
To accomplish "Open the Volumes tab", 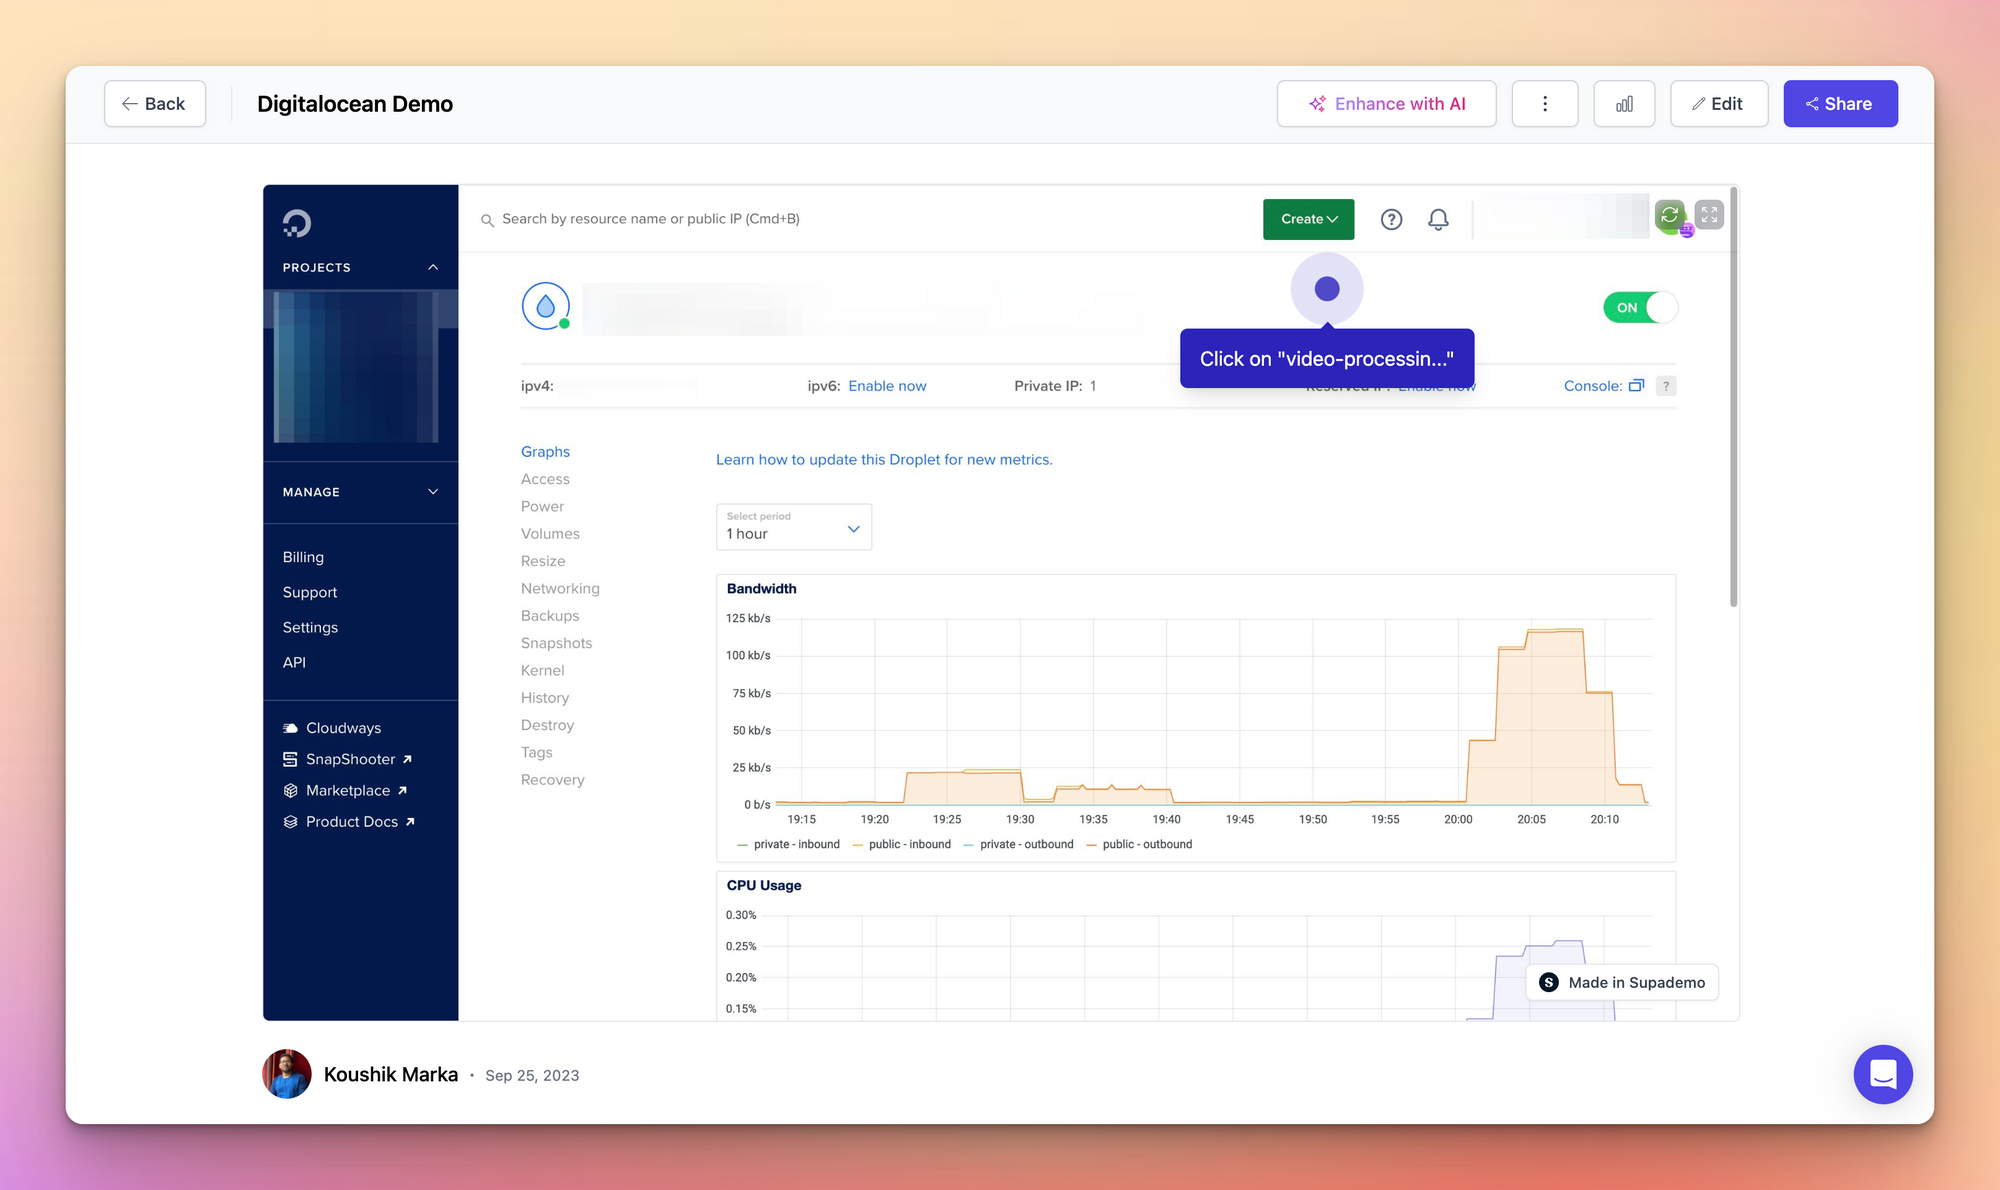I will coord(550,534).
